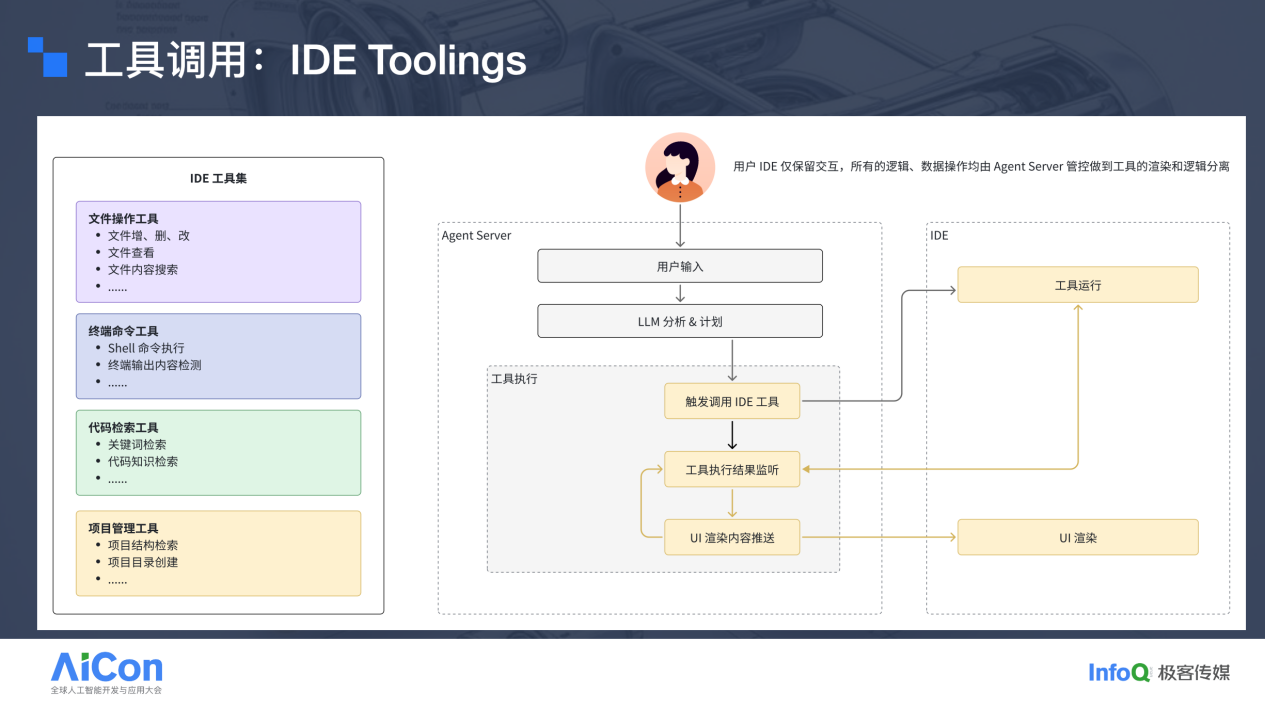
Task: Click the IDE 工具集 title
Action: click(218, 178)
